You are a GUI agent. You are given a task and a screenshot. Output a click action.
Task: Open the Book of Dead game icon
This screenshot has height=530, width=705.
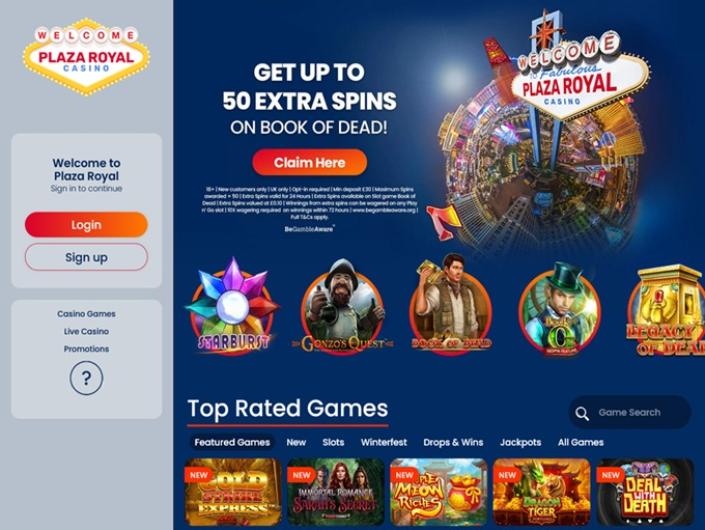click(451, 304)
